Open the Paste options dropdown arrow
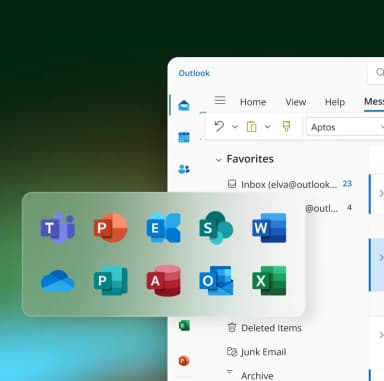The image size is (384, 381). 268,127
